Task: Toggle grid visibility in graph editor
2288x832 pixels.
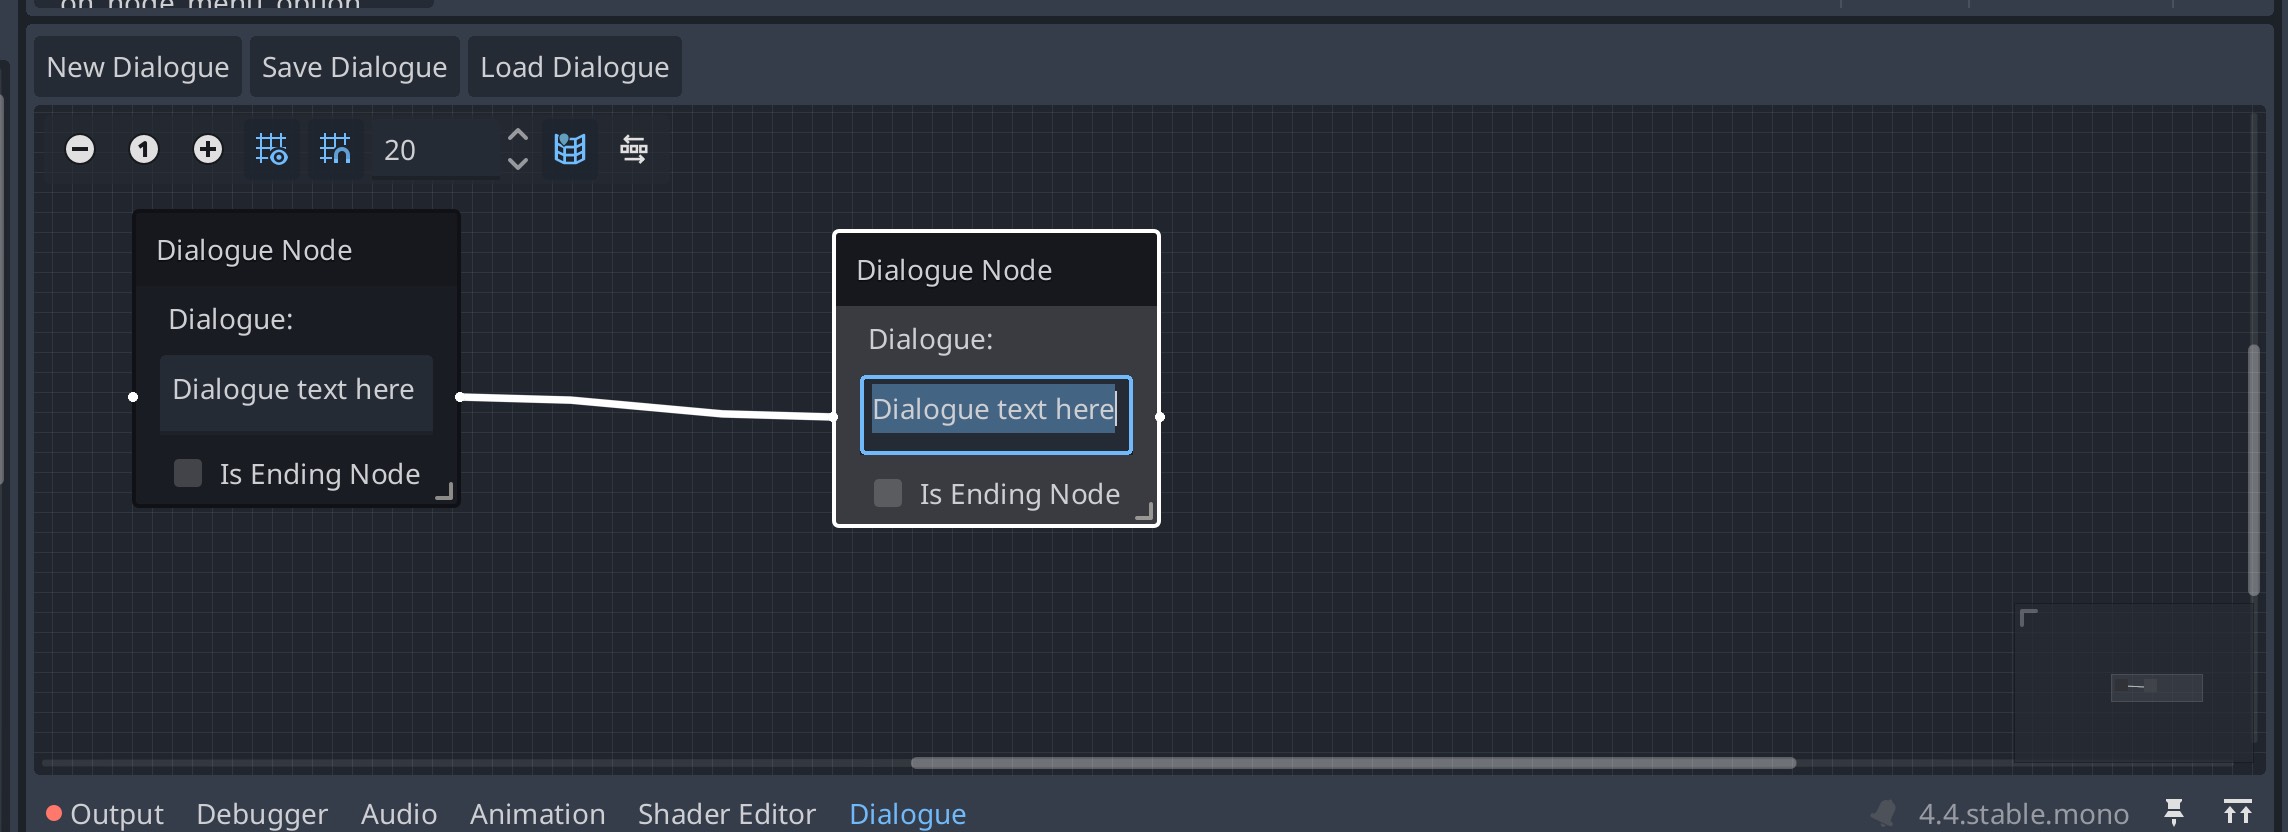Action: pyautogui.click(x=271, y=150)
